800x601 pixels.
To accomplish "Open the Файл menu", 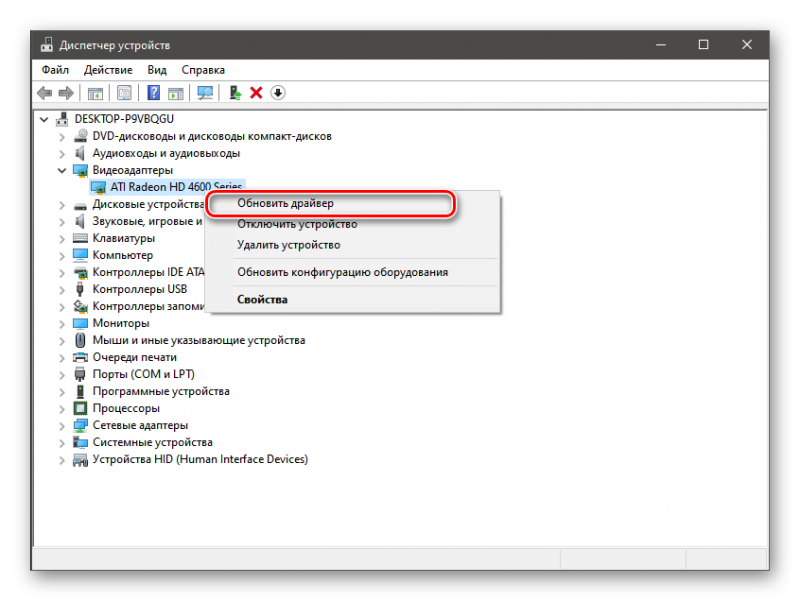I will (x=55, y=70).
